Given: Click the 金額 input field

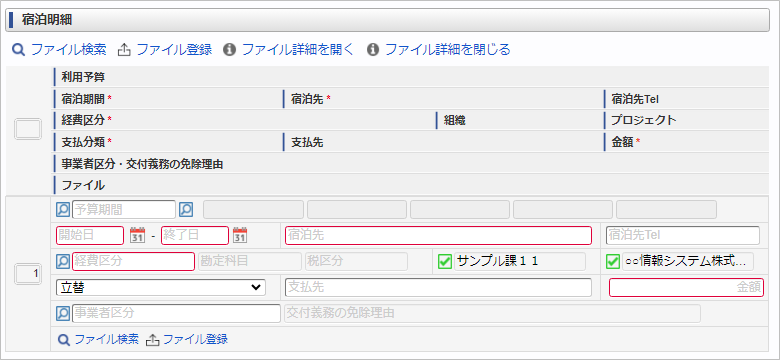Looking at the screenshot, I should pos(686,287).
